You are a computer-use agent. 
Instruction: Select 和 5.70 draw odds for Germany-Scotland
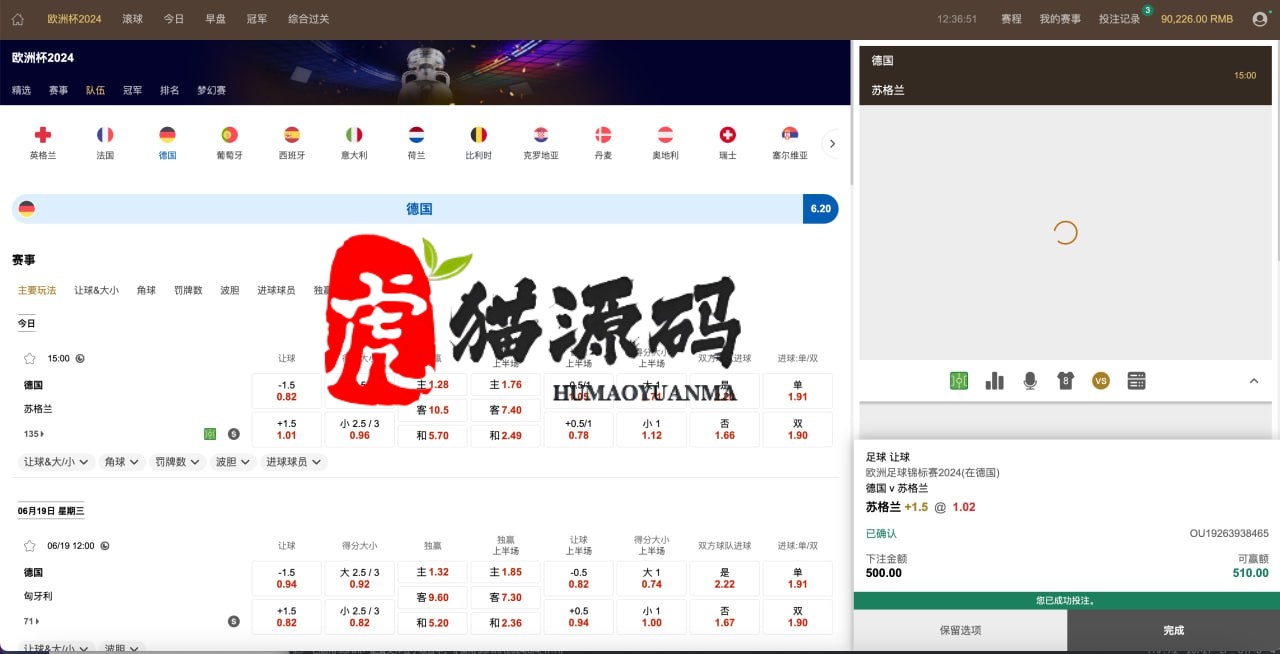[x=433, y=435]
